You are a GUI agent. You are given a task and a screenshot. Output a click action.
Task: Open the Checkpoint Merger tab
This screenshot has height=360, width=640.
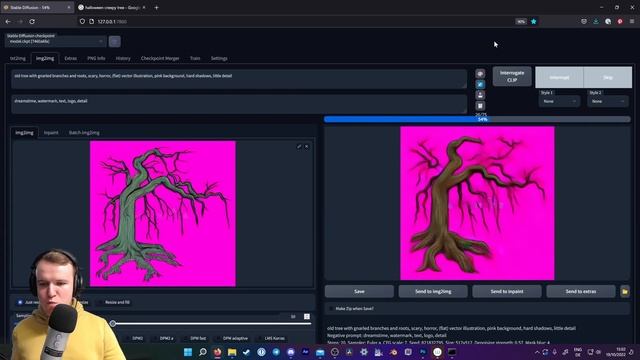click(160, 58)
